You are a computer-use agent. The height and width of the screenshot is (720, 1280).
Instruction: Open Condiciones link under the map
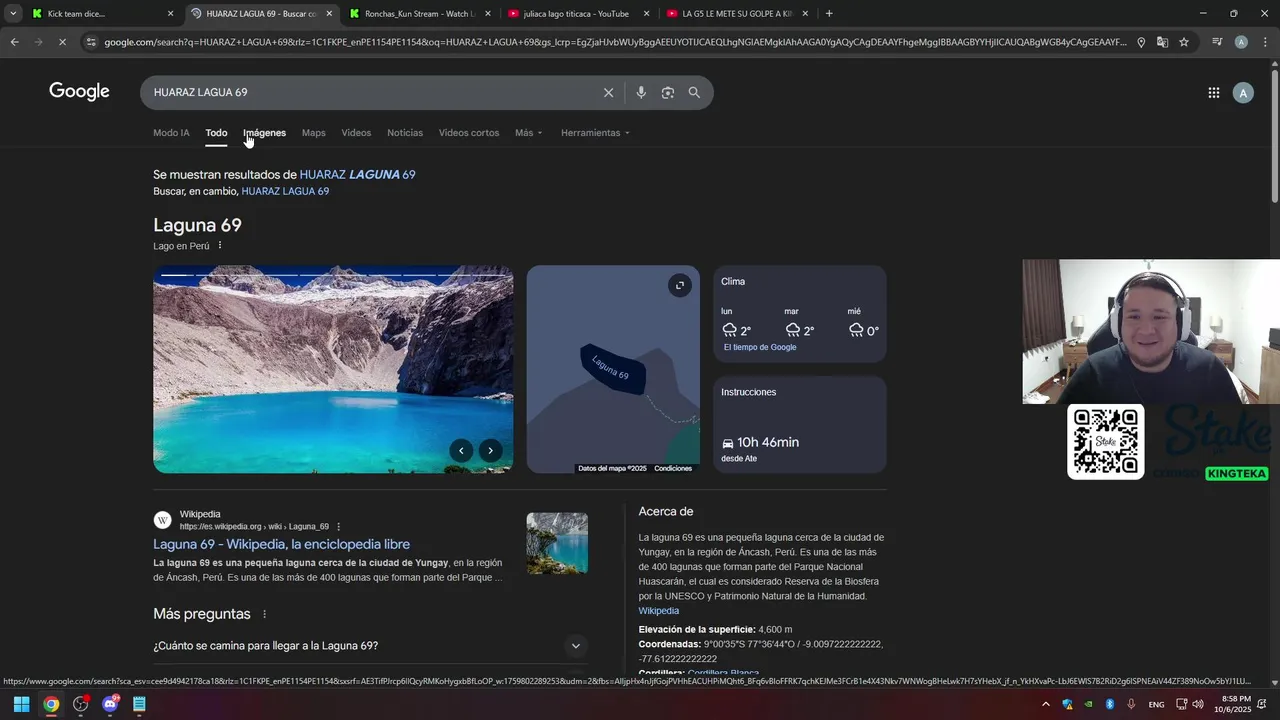pyautogui.click(x=673, y=468)
